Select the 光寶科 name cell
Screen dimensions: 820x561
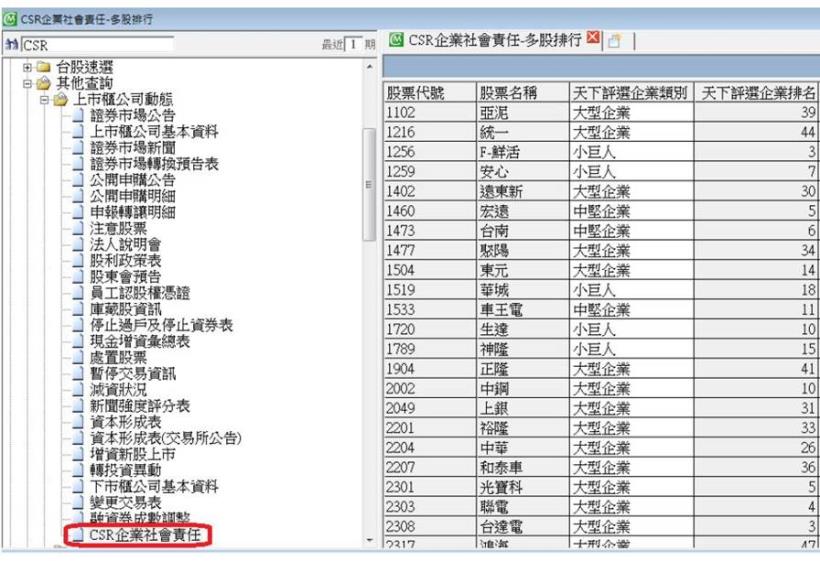[x=523, y=487]
